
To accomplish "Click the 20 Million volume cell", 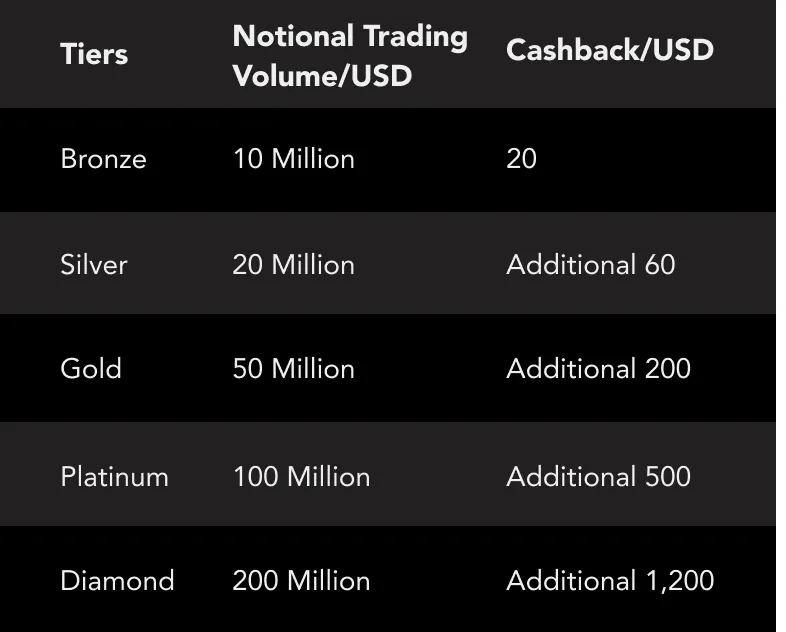I will 293,265.
